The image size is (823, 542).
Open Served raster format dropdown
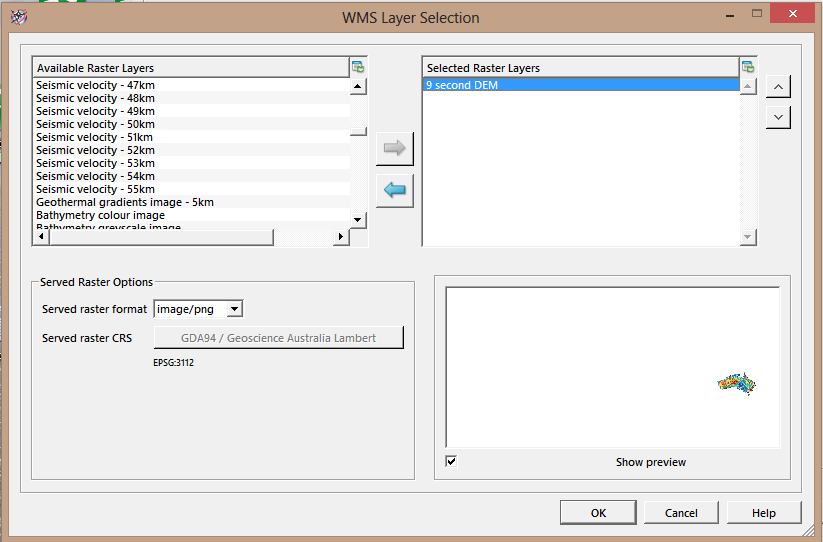tap(234, 309)
